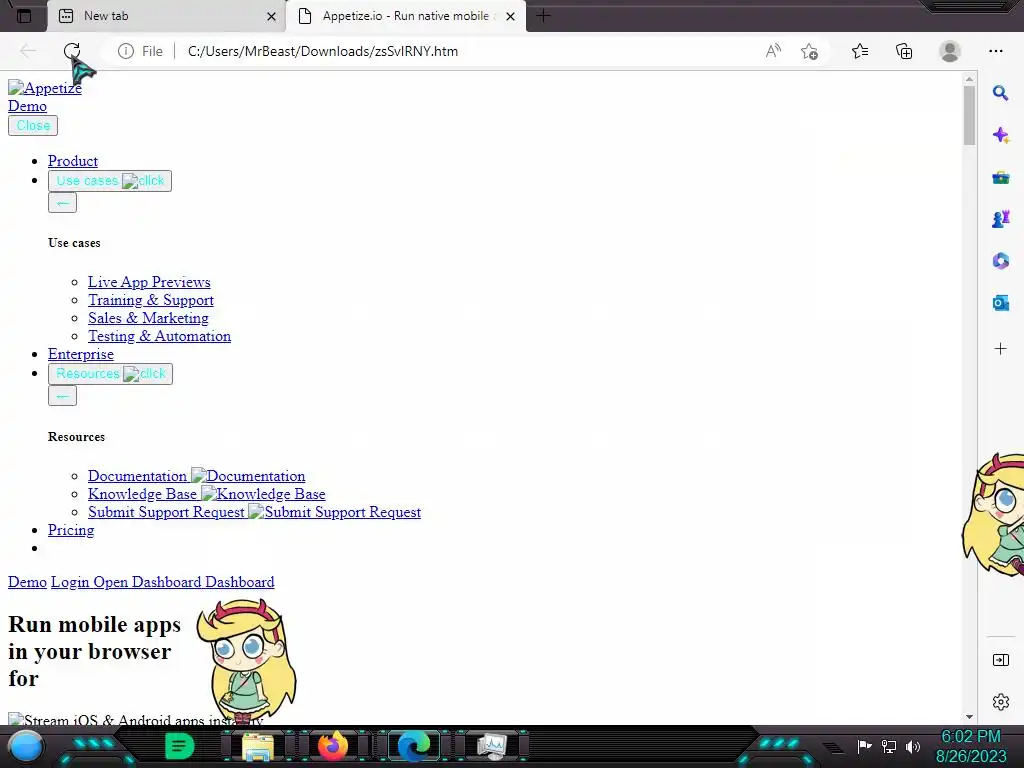
Task: Open the Collections icon
Action: (904, 51)
